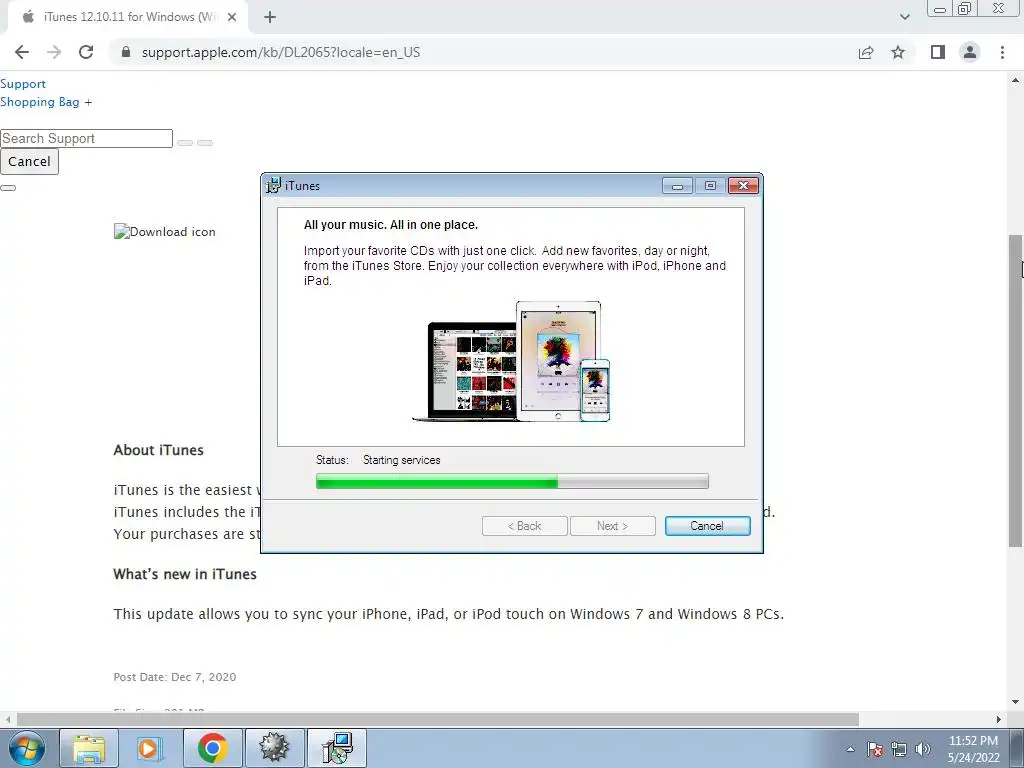The image size is (1024, 768).
Task: Reload the Apple support page
Action: click(x=86, y=52)
